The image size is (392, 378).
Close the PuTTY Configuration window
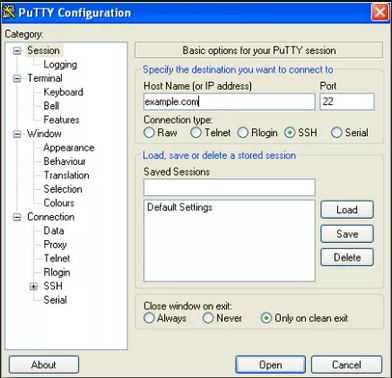(x=380, y=12)
